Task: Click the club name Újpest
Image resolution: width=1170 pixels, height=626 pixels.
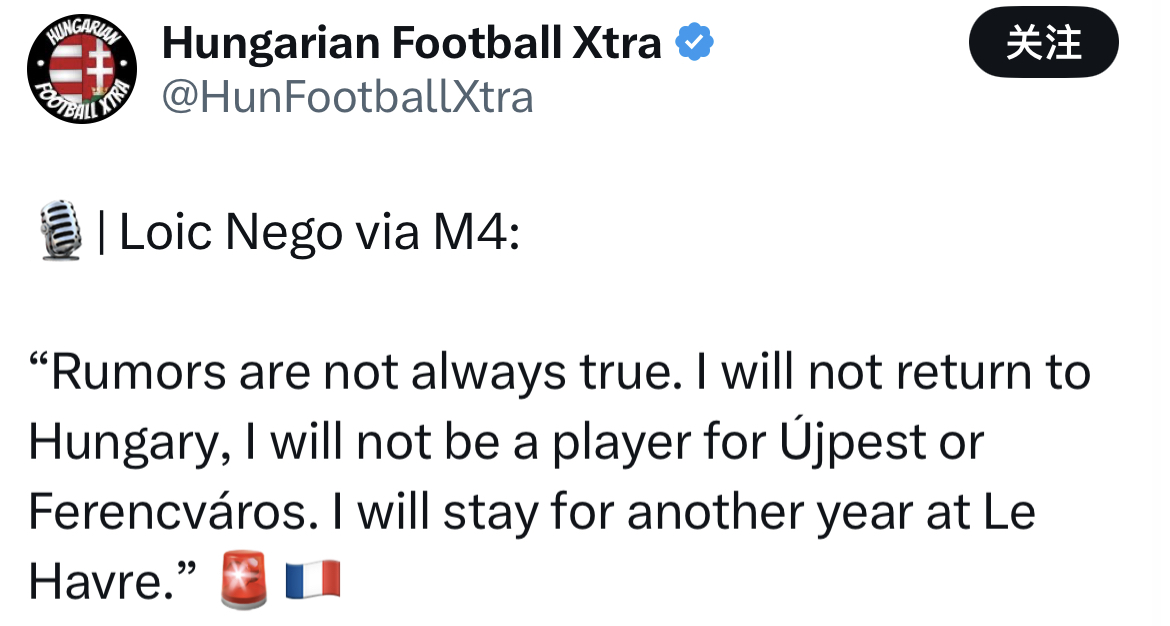Action: click(853, 440)
